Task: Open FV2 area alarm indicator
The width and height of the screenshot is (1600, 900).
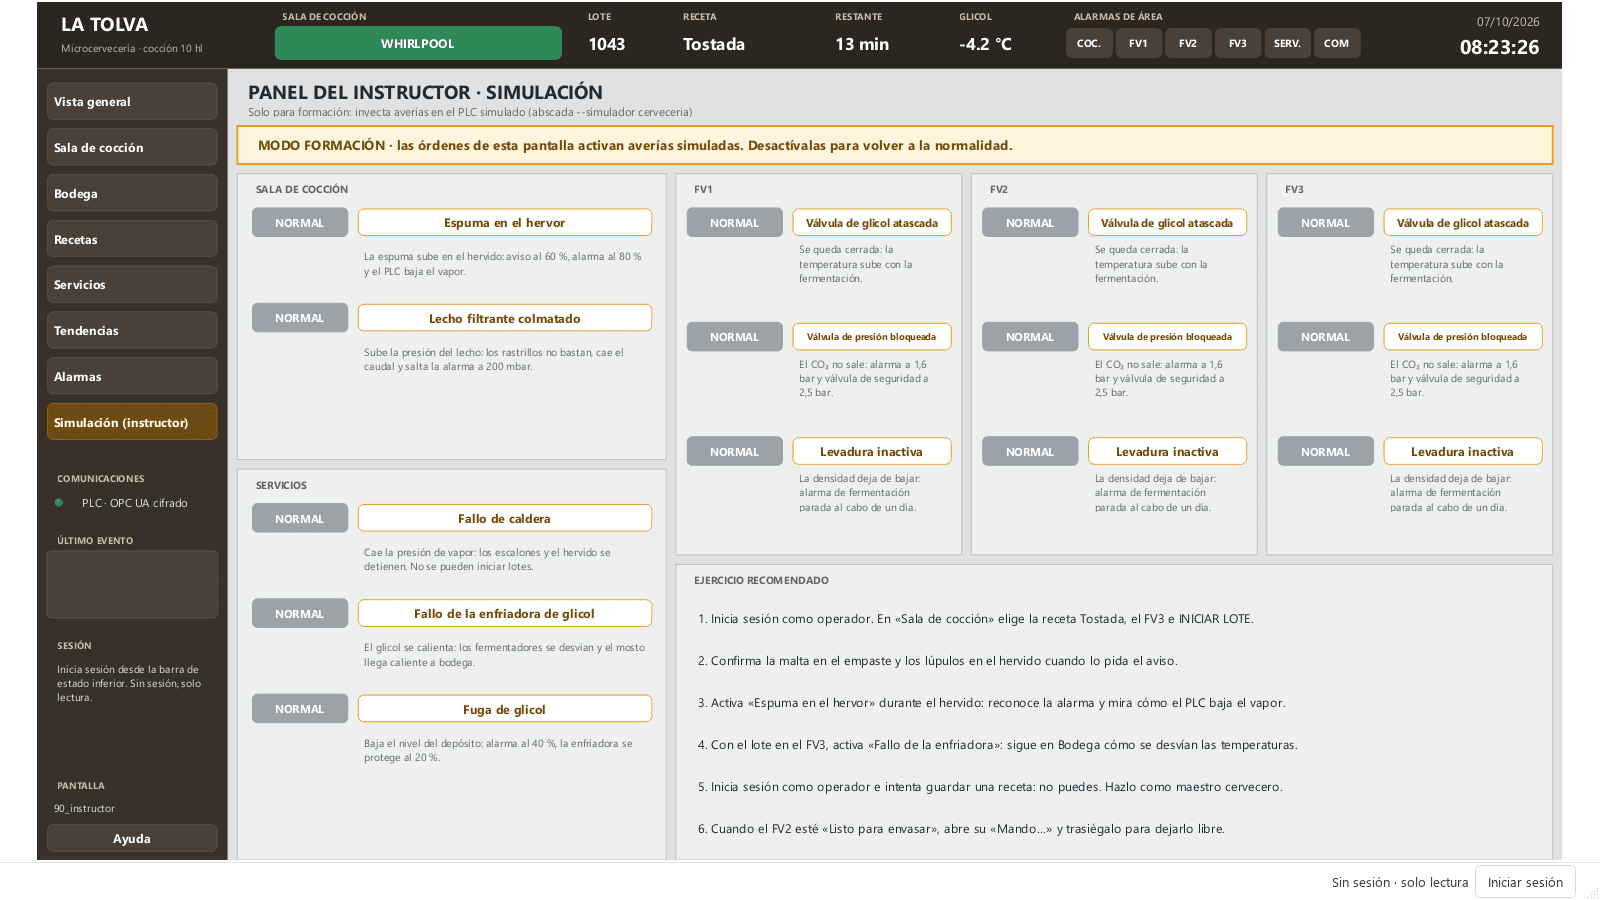Action: [x=1188, y=43]
